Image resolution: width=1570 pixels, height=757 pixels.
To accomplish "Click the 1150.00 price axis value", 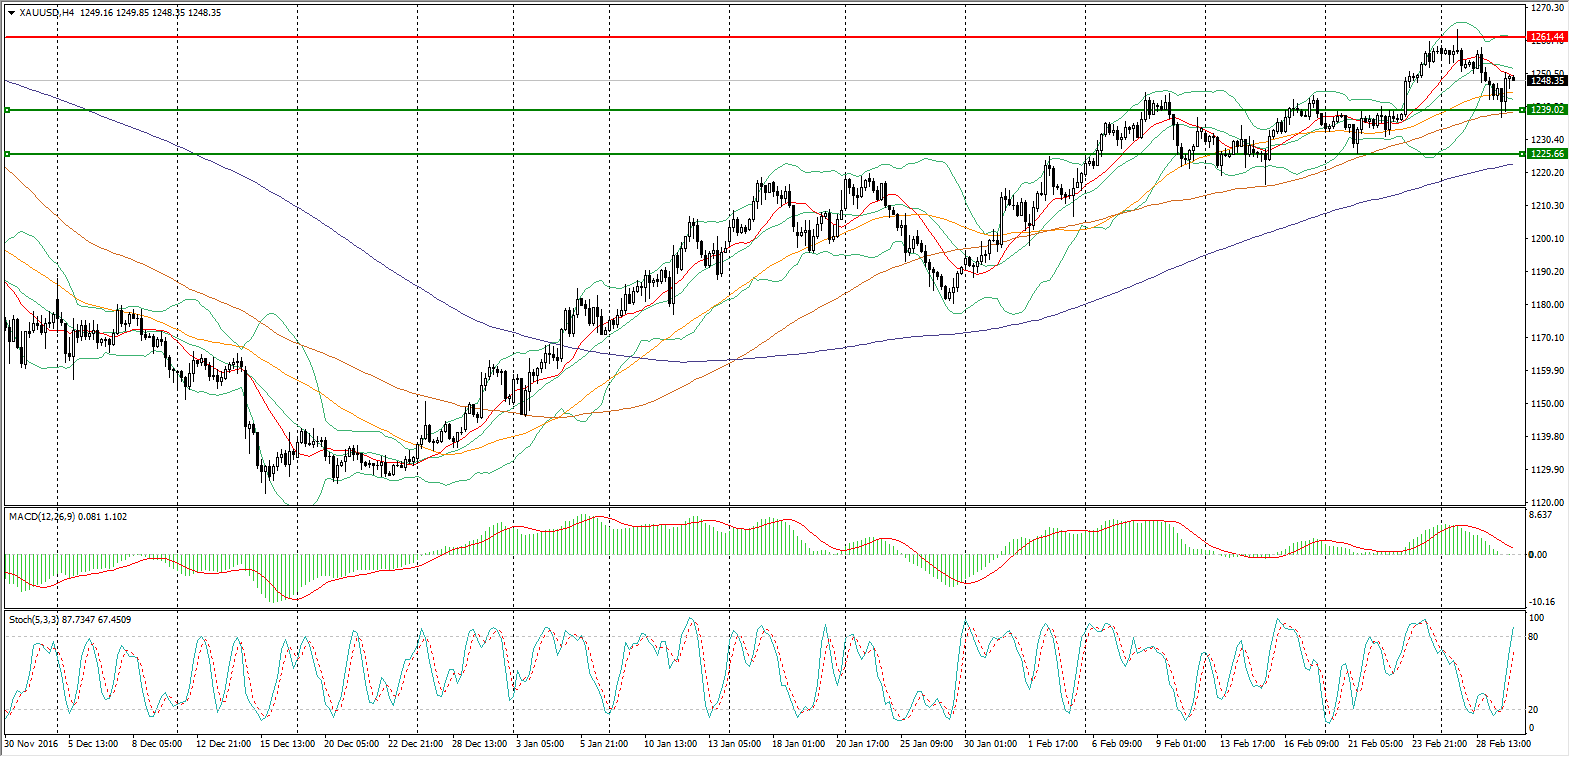I will pos(1546,404).
